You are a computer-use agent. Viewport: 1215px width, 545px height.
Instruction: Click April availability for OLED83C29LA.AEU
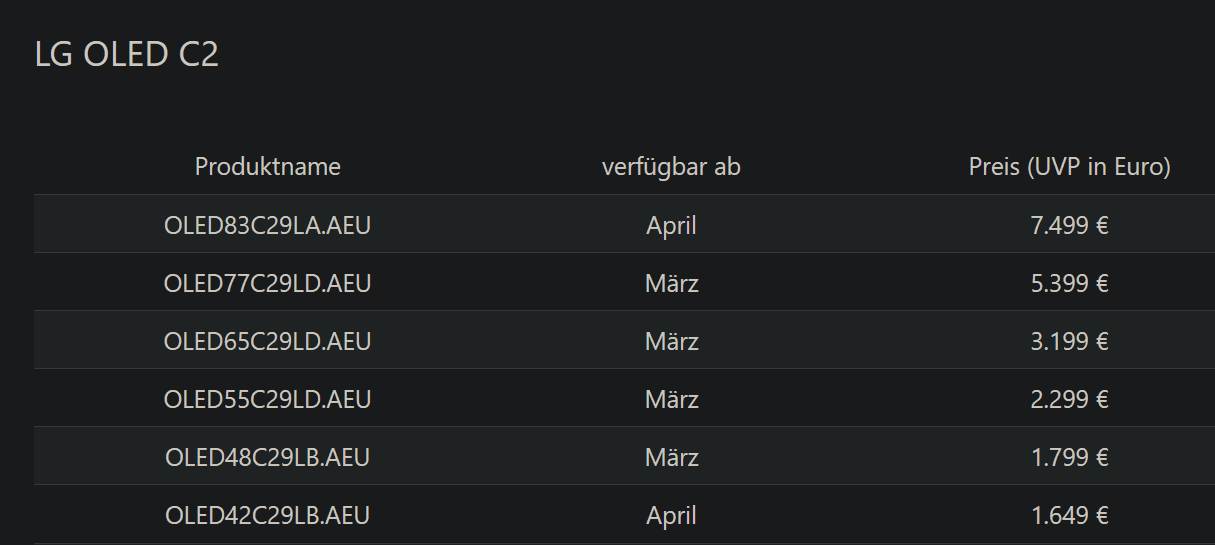(x=671, y=225)
